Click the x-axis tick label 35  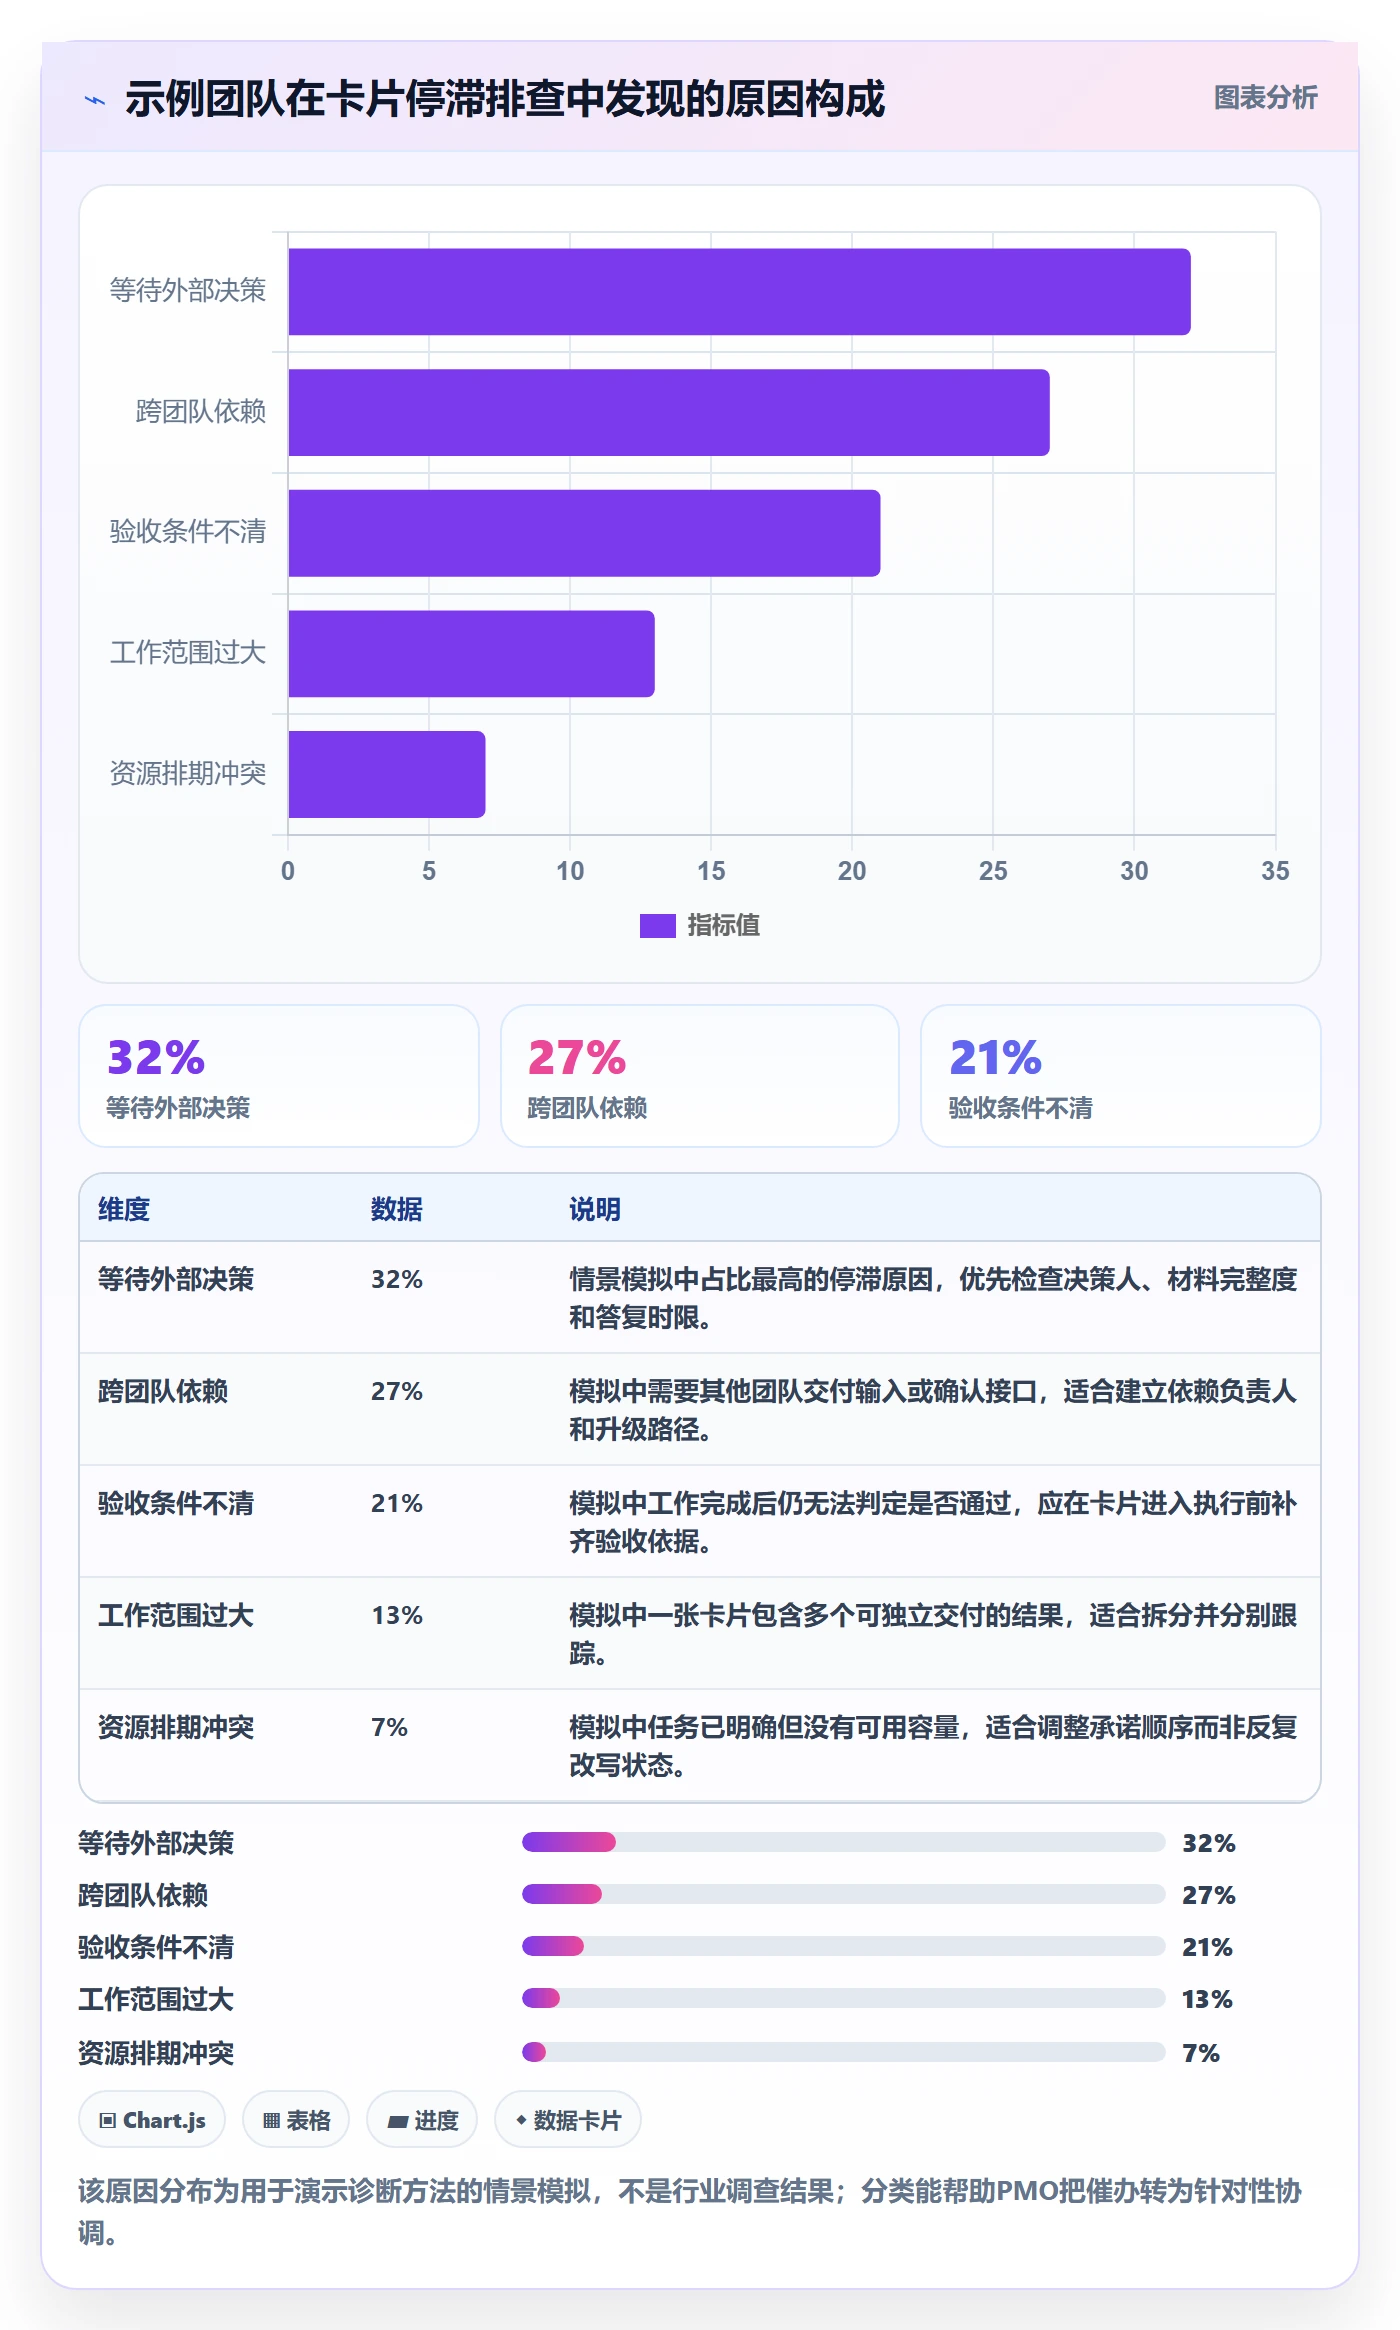click(x=1275, y=871)
